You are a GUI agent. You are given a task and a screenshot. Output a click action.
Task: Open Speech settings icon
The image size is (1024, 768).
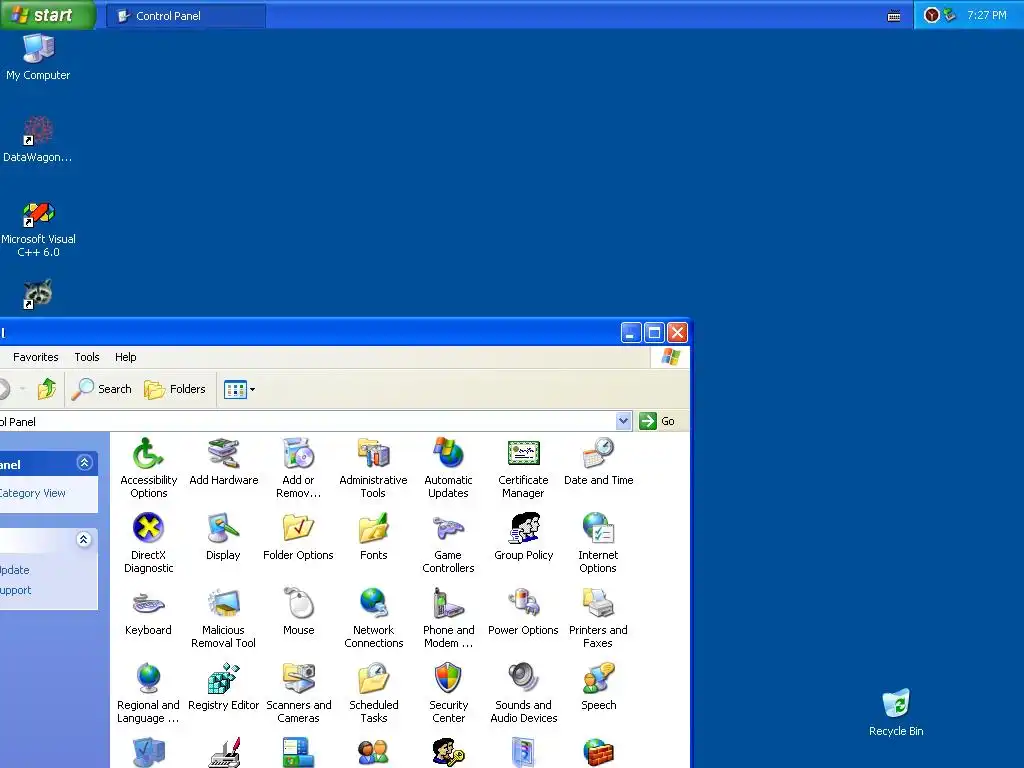click(598, 687)
